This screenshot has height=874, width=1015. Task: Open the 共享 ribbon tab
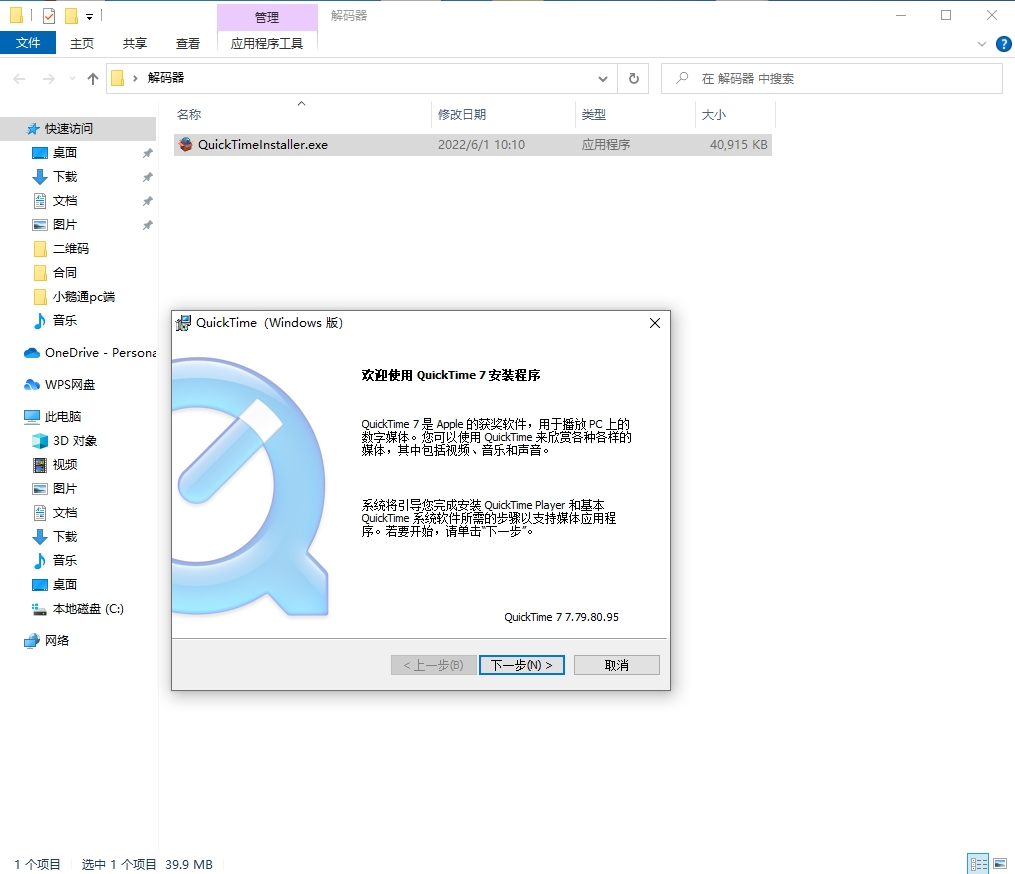[135, 43]
